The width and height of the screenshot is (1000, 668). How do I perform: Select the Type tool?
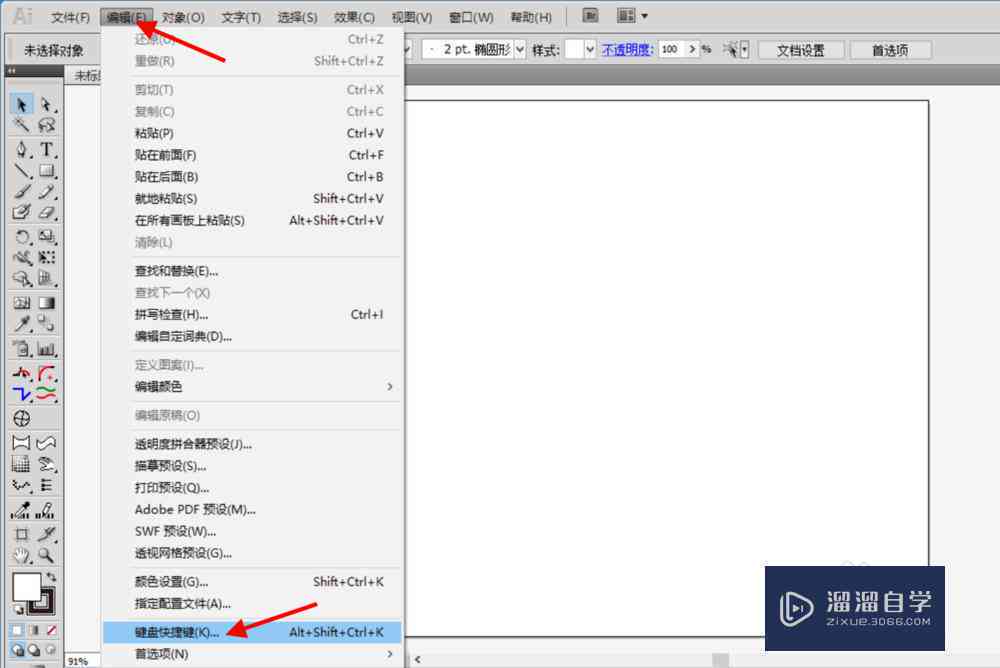click(x=47, y=150)
